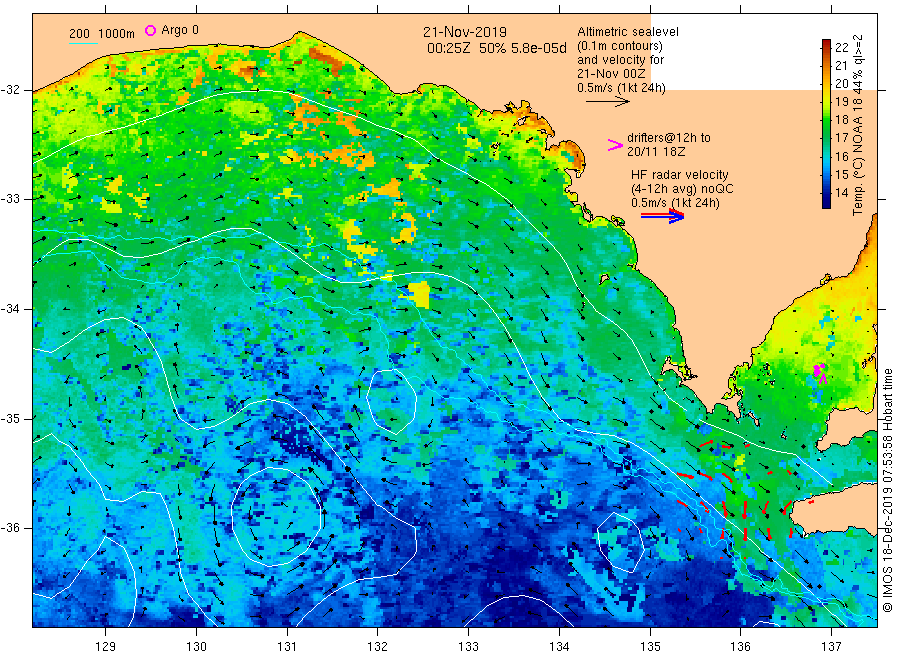Click the cyan 200m isobath legend line

point(83,43)
